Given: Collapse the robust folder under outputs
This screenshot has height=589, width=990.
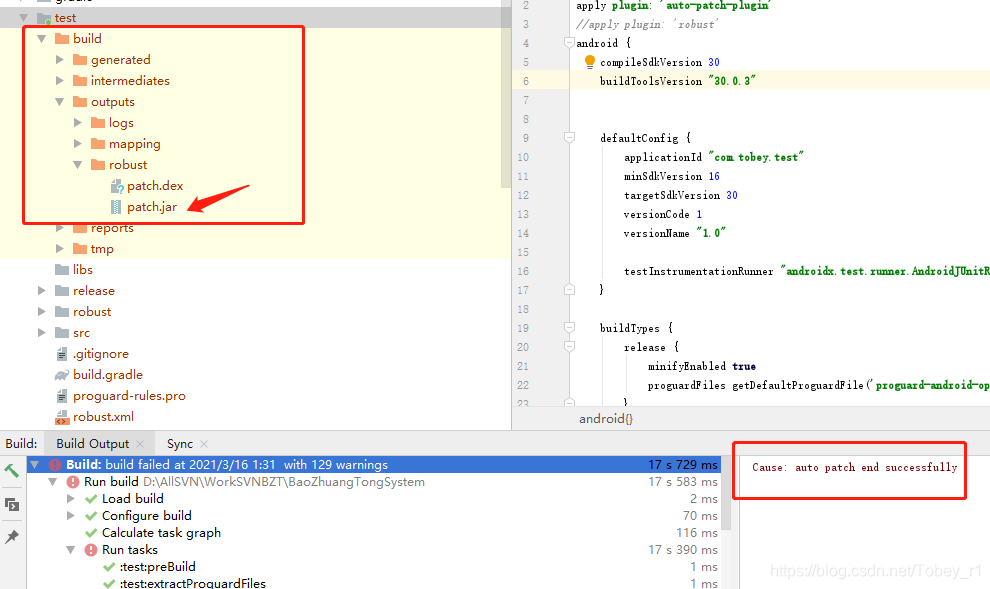Looking at the screenshot, I should (78, 165).
